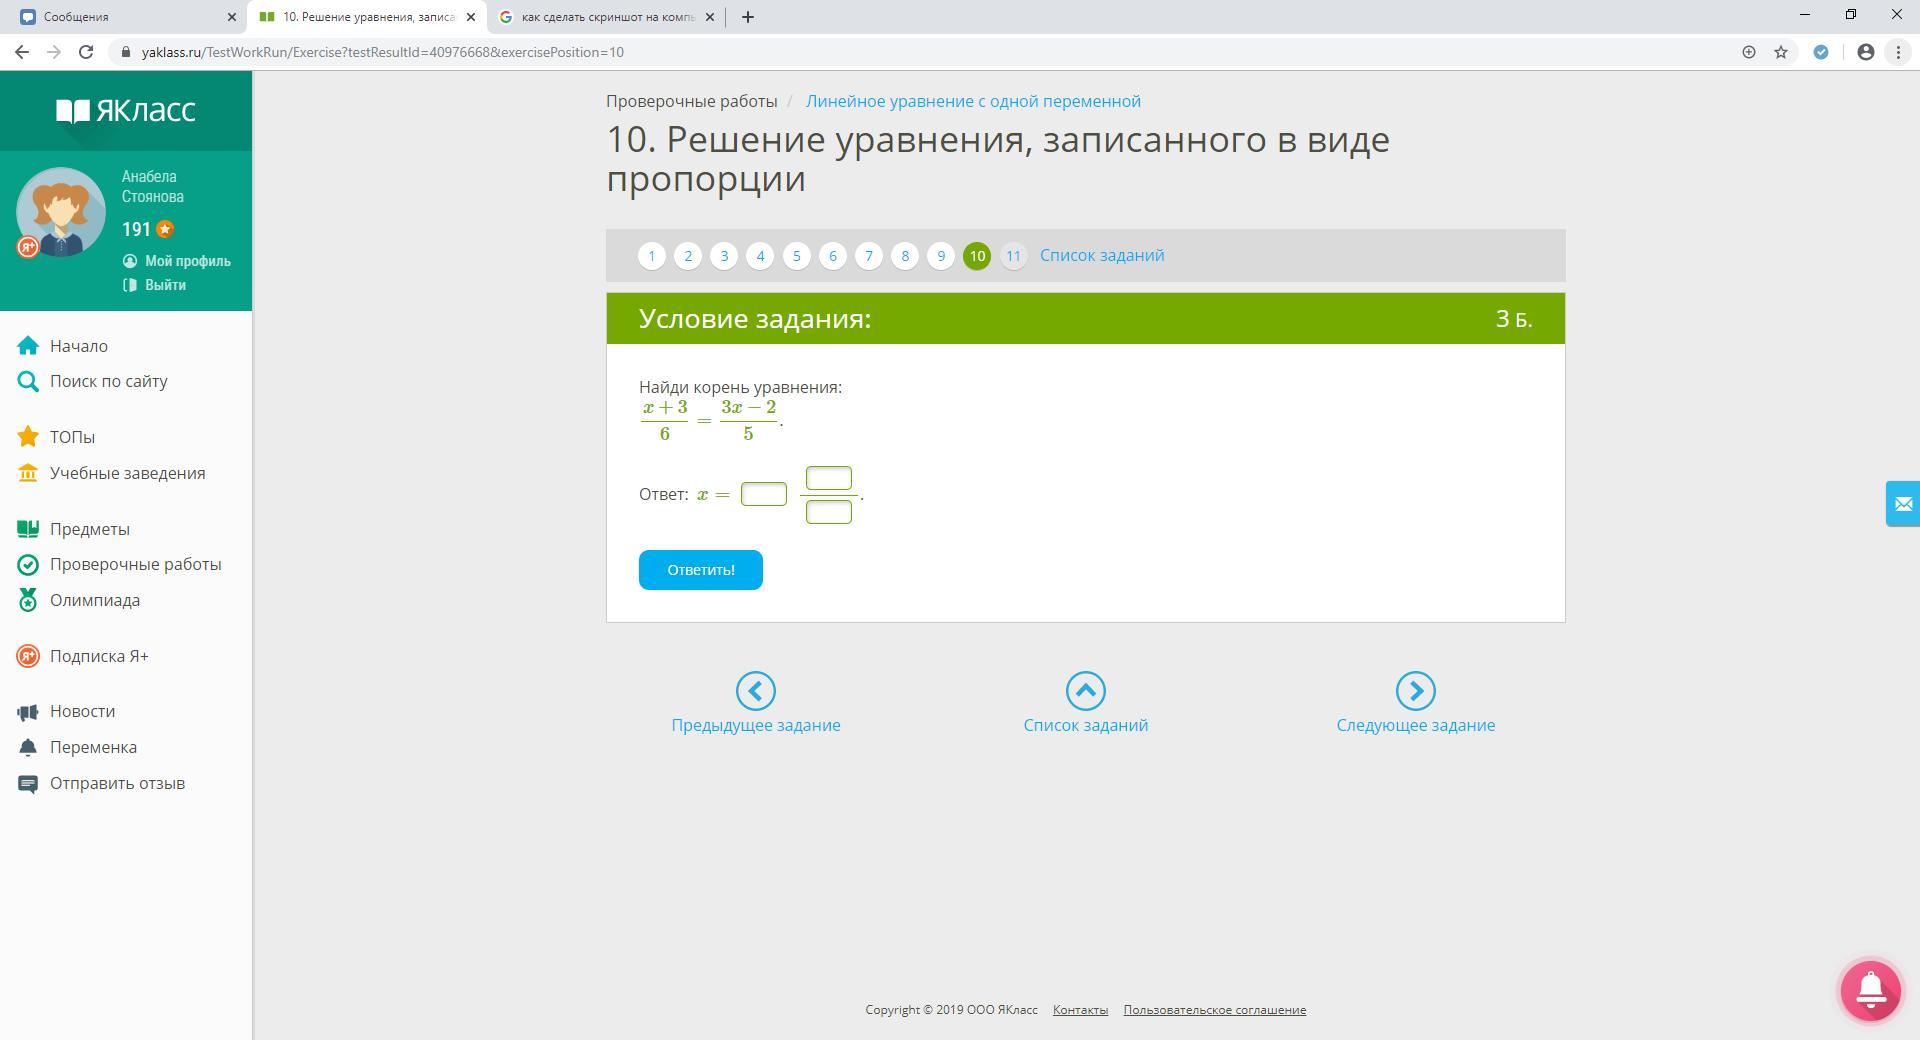Go back in browser history
Image resolution: width=1920 pixels, height=1040 pixels.
tap(22, 52)
